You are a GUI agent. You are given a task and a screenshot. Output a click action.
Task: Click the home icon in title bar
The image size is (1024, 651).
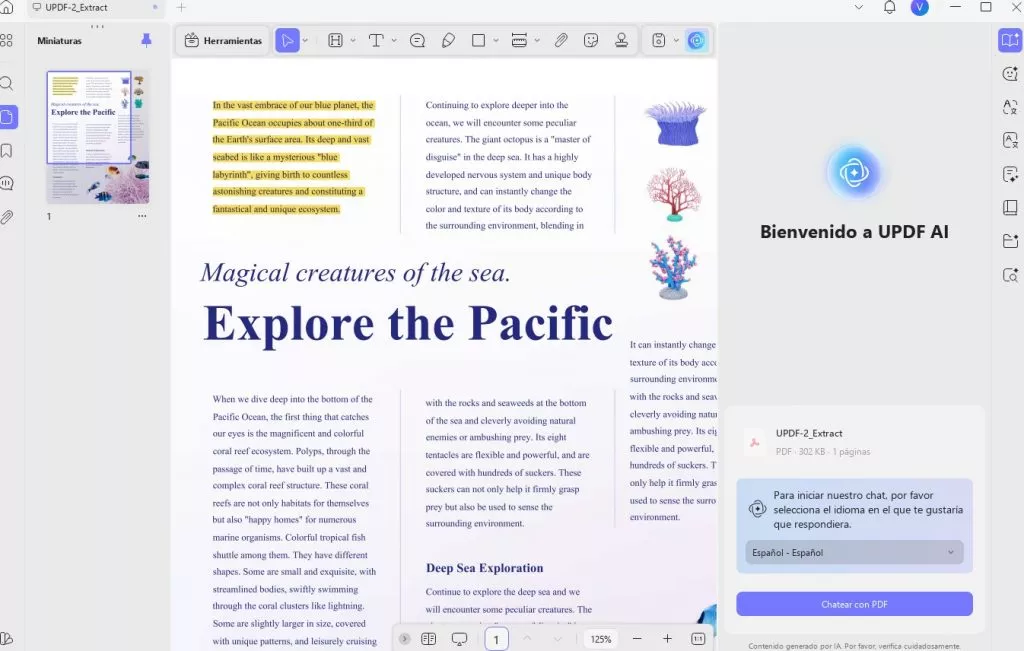(7, 7)
